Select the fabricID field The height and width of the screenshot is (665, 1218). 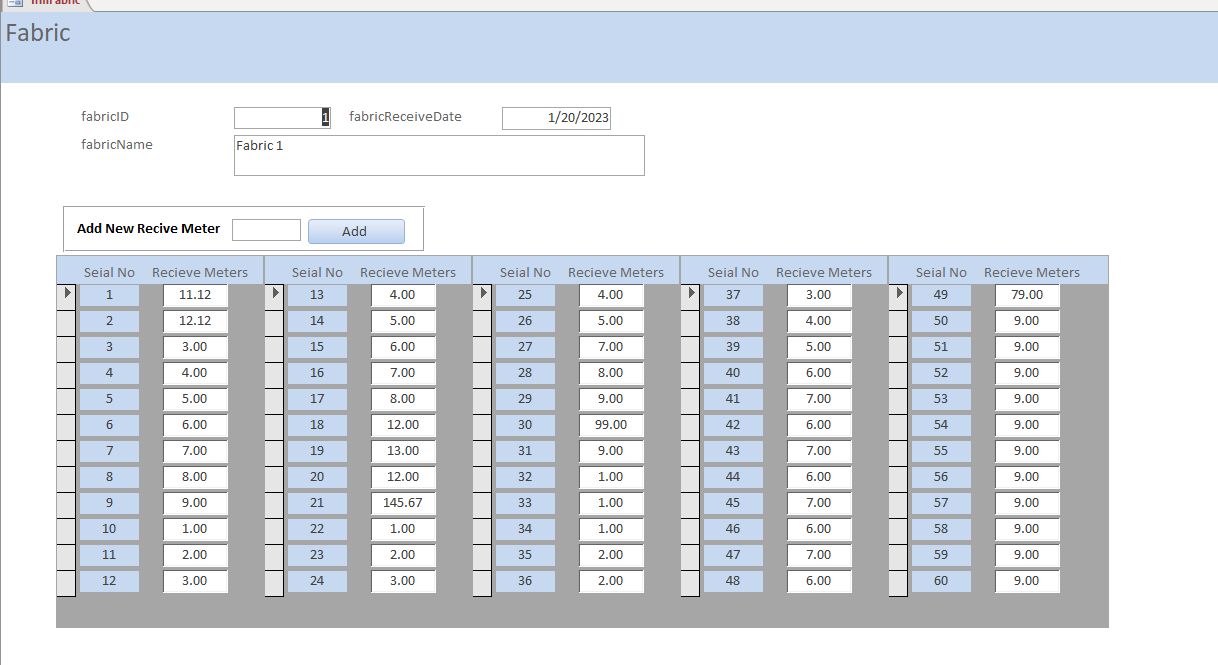(x=282, y=118)
